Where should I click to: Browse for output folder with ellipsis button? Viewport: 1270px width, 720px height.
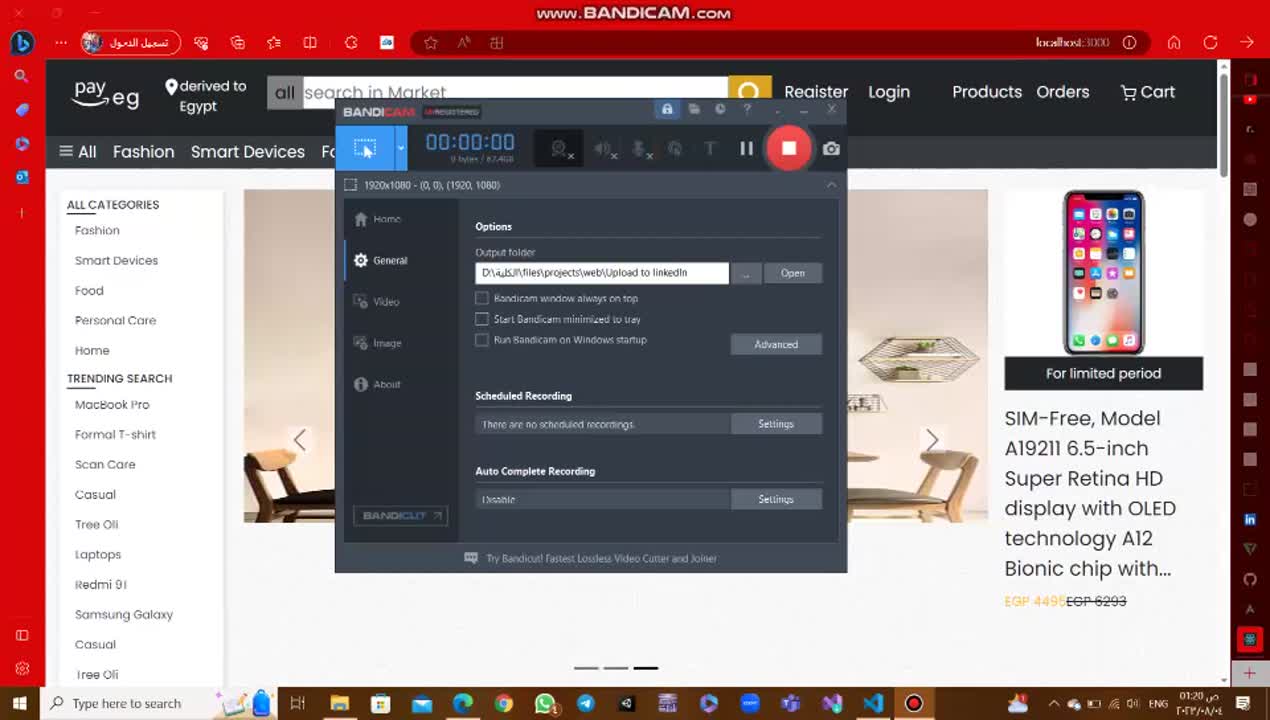pyautogui.click(x=746, y=273)
